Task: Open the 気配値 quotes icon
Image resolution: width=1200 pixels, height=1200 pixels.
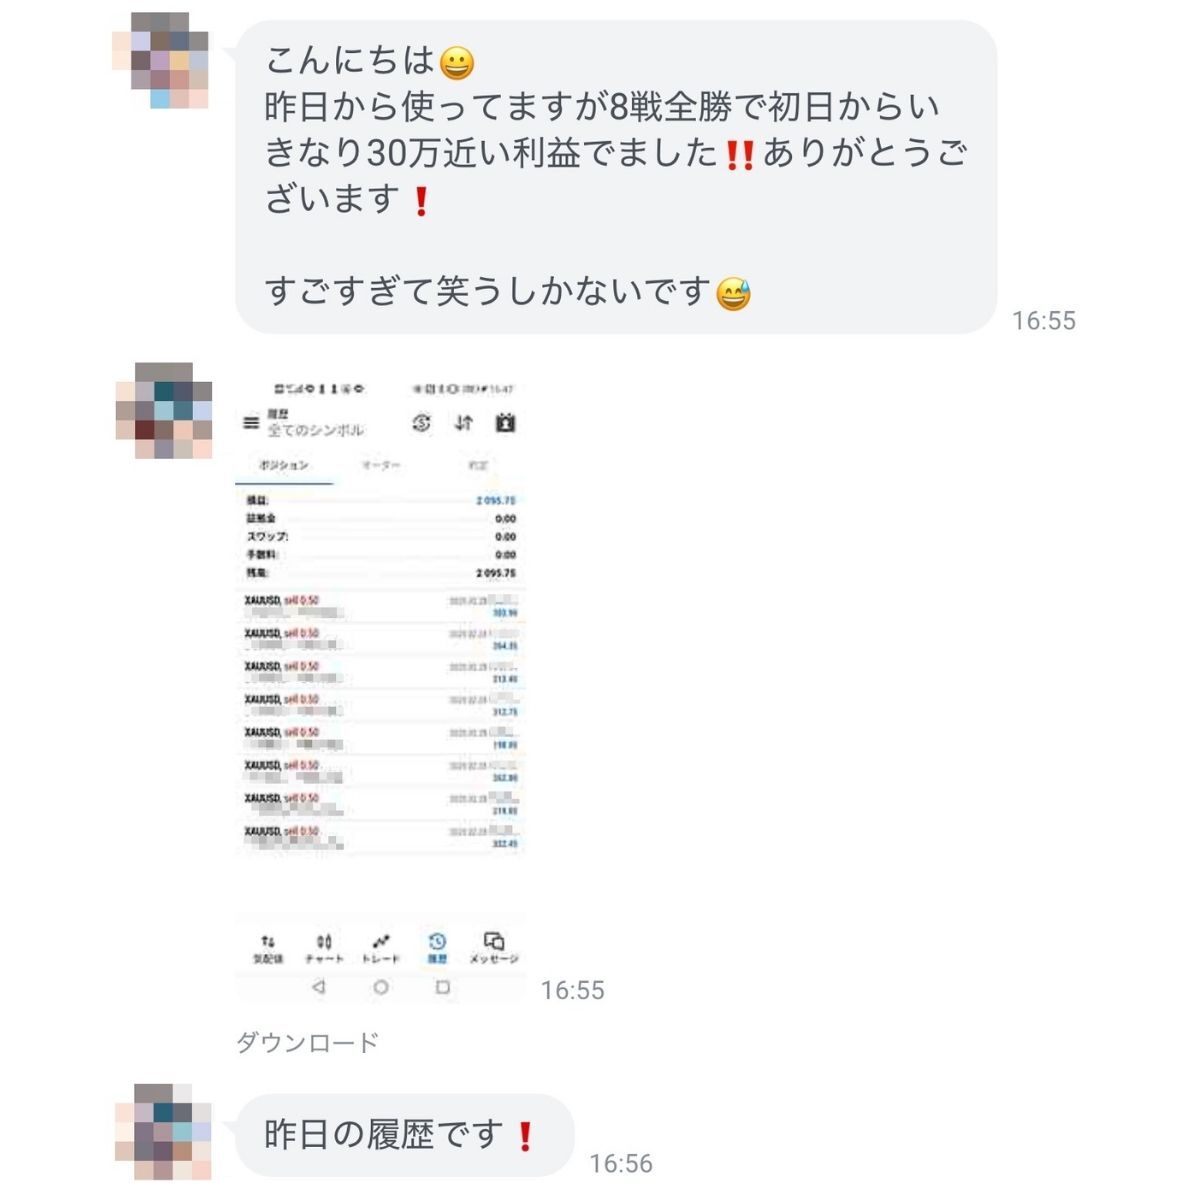Action: coord(268,948)
